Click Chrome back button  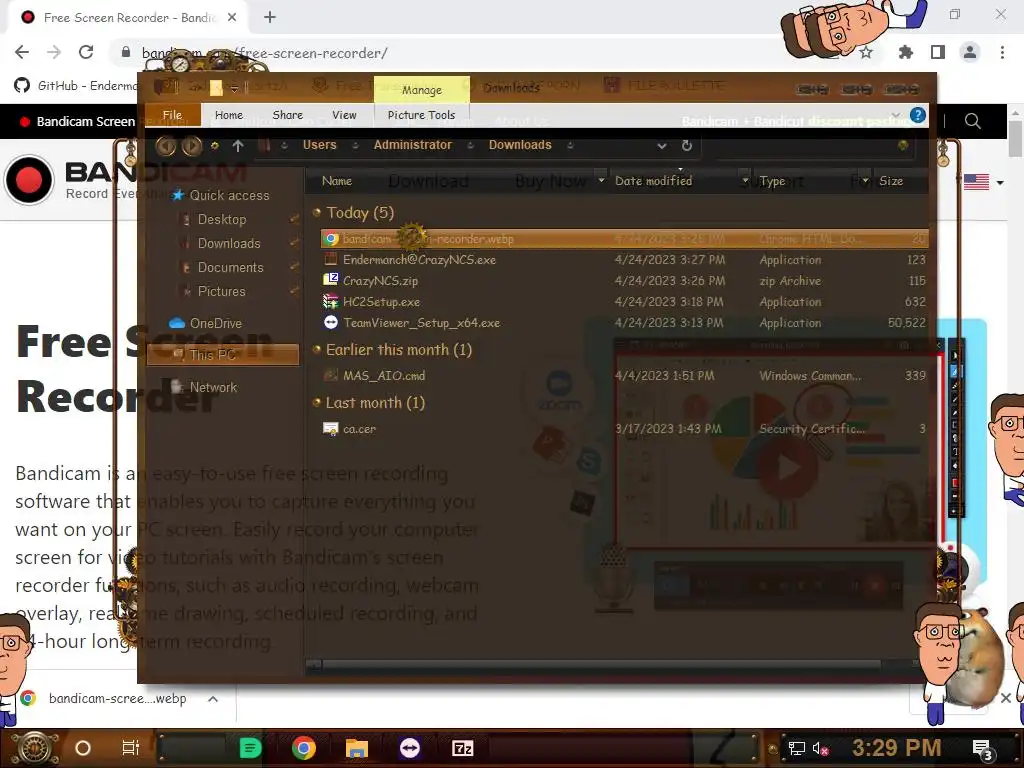(22, 52)
